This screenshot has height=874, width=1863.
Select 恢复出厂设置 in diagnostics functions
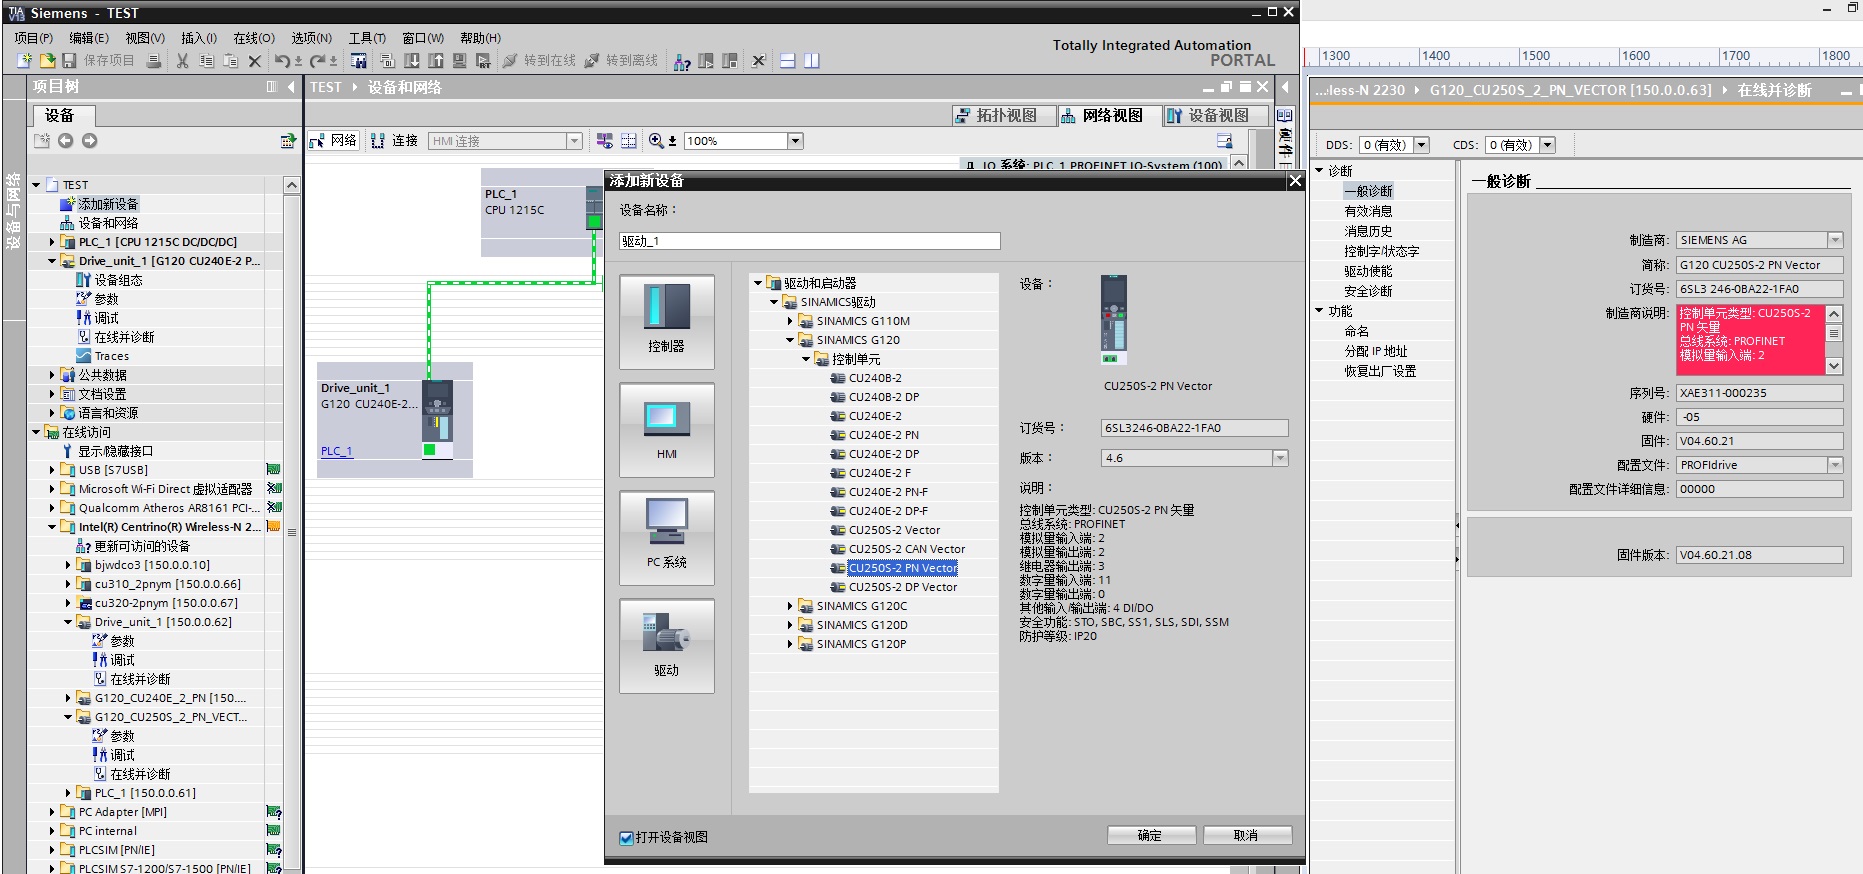pyautogui.click(x=1380, y=371)
